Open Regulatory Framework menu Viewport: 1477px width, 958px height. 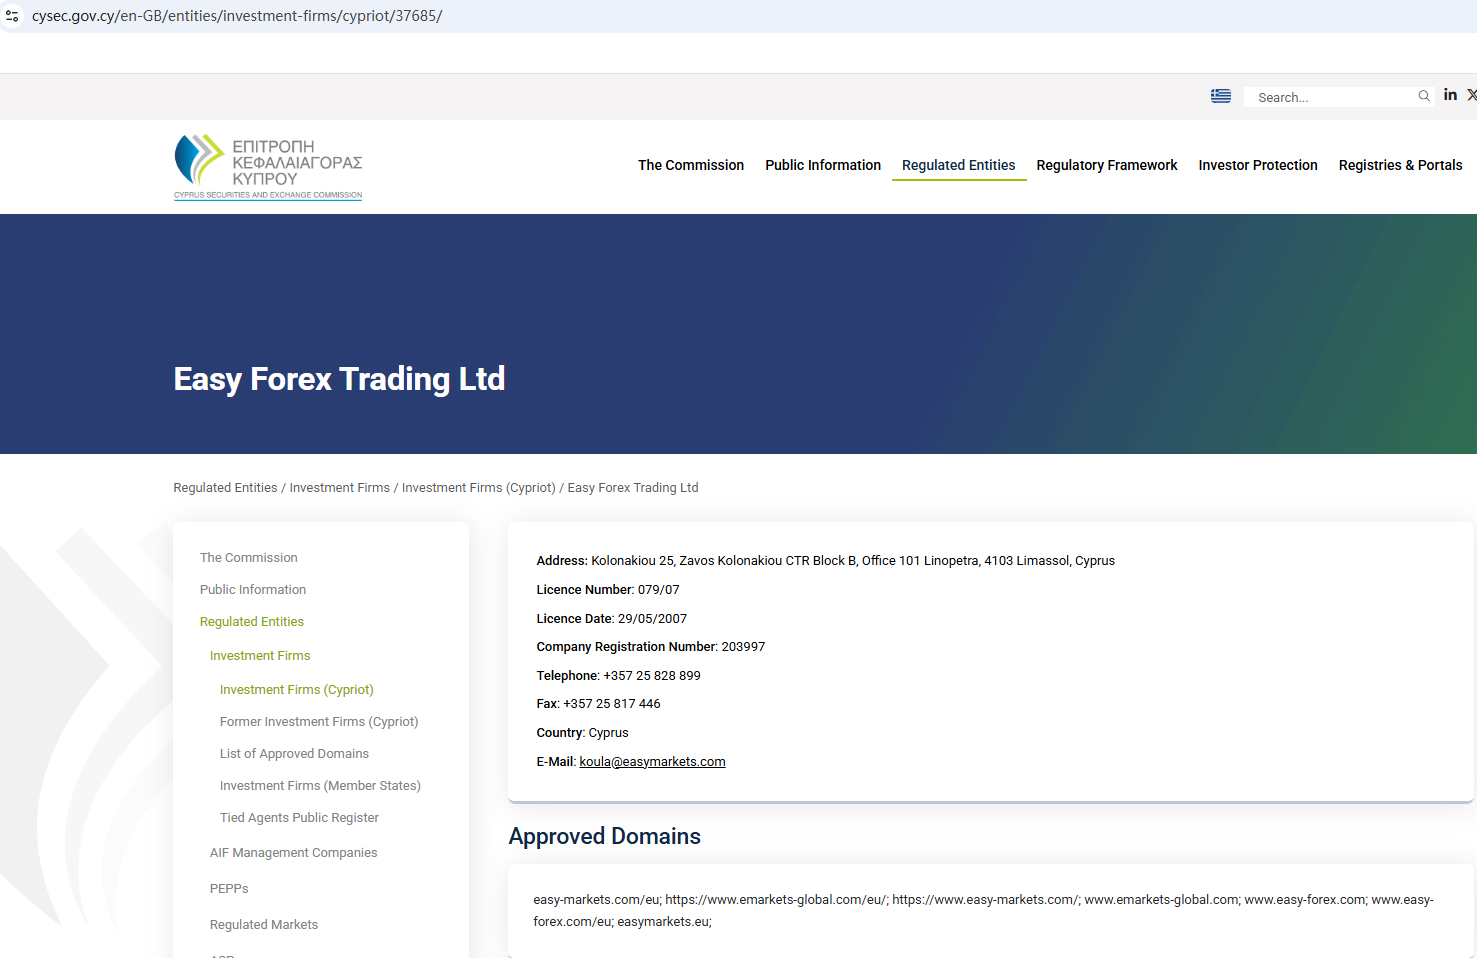(x=1106, y=165)
